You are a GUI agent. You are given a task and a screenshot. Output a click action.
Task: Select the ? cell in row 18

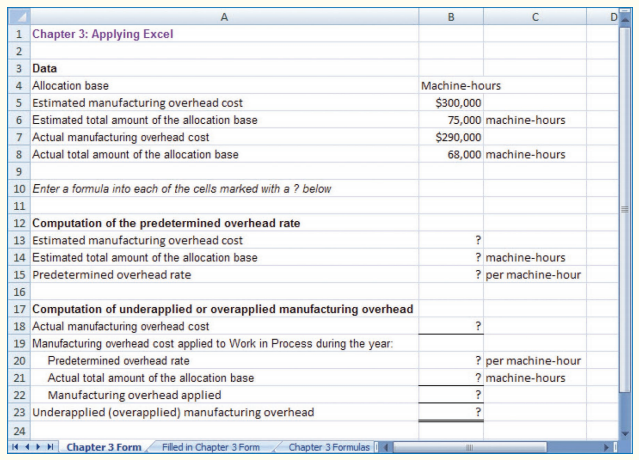(x=451, y=326)
